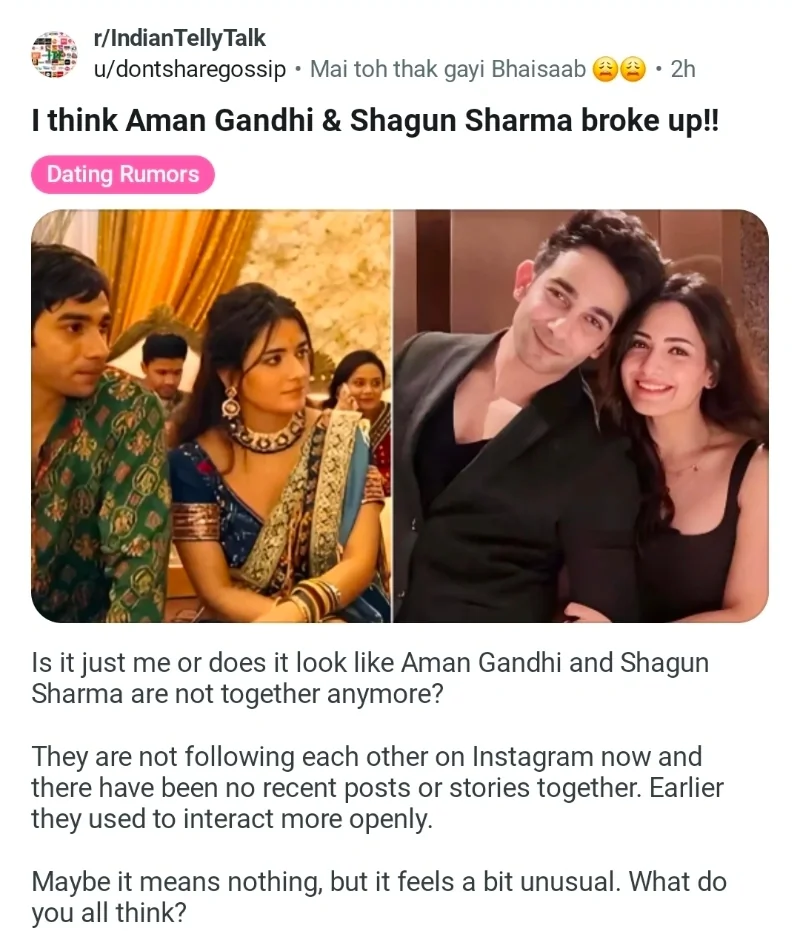The height and width of the screenshot is (931, 800).
Task: Filter by the Dating Rumors flair
Action: (123, 175)
